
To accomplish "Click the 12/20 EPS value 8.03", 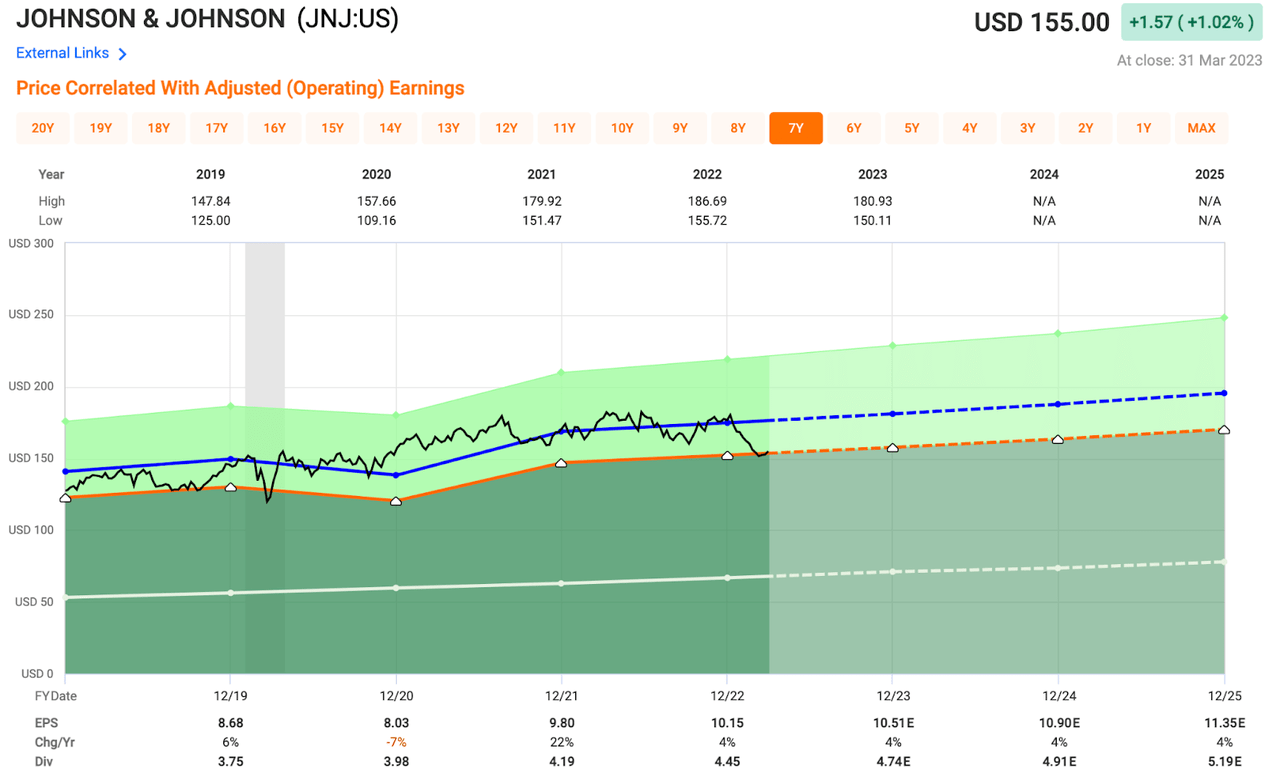I will coord(397,721).
